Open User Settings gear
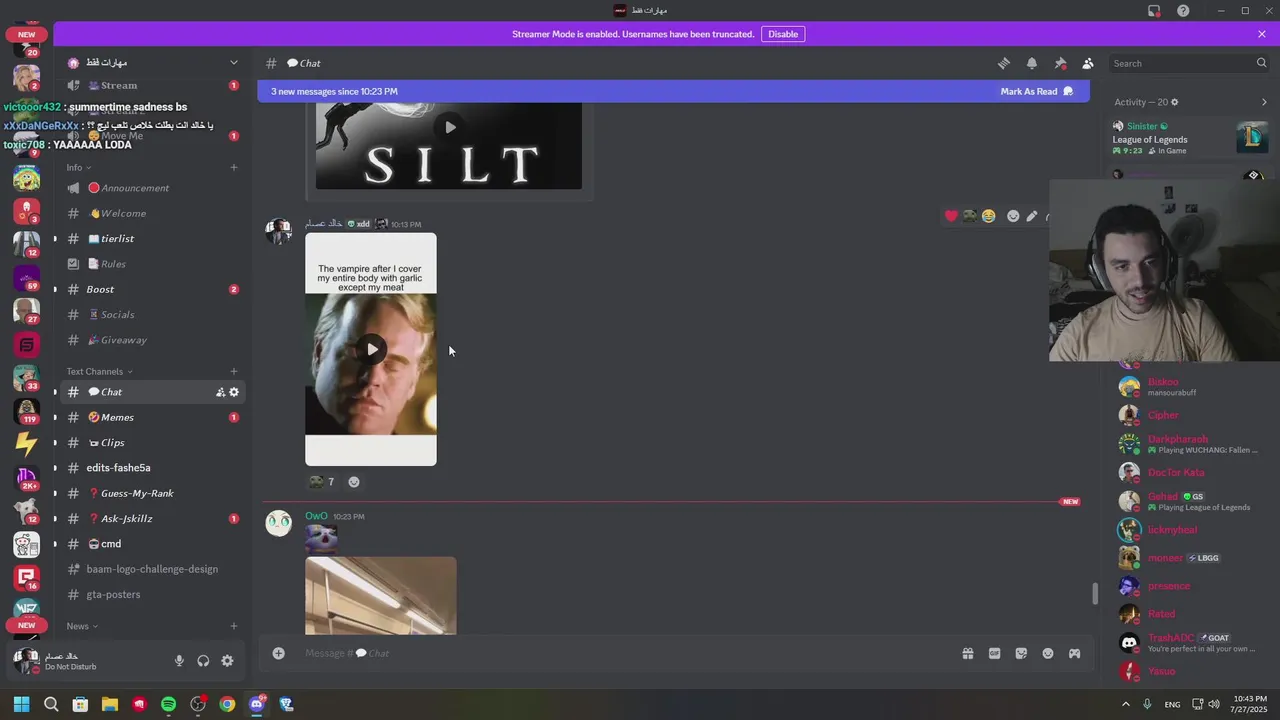The height and width of the screenshot is (720, 1280). tap(227, 661)
